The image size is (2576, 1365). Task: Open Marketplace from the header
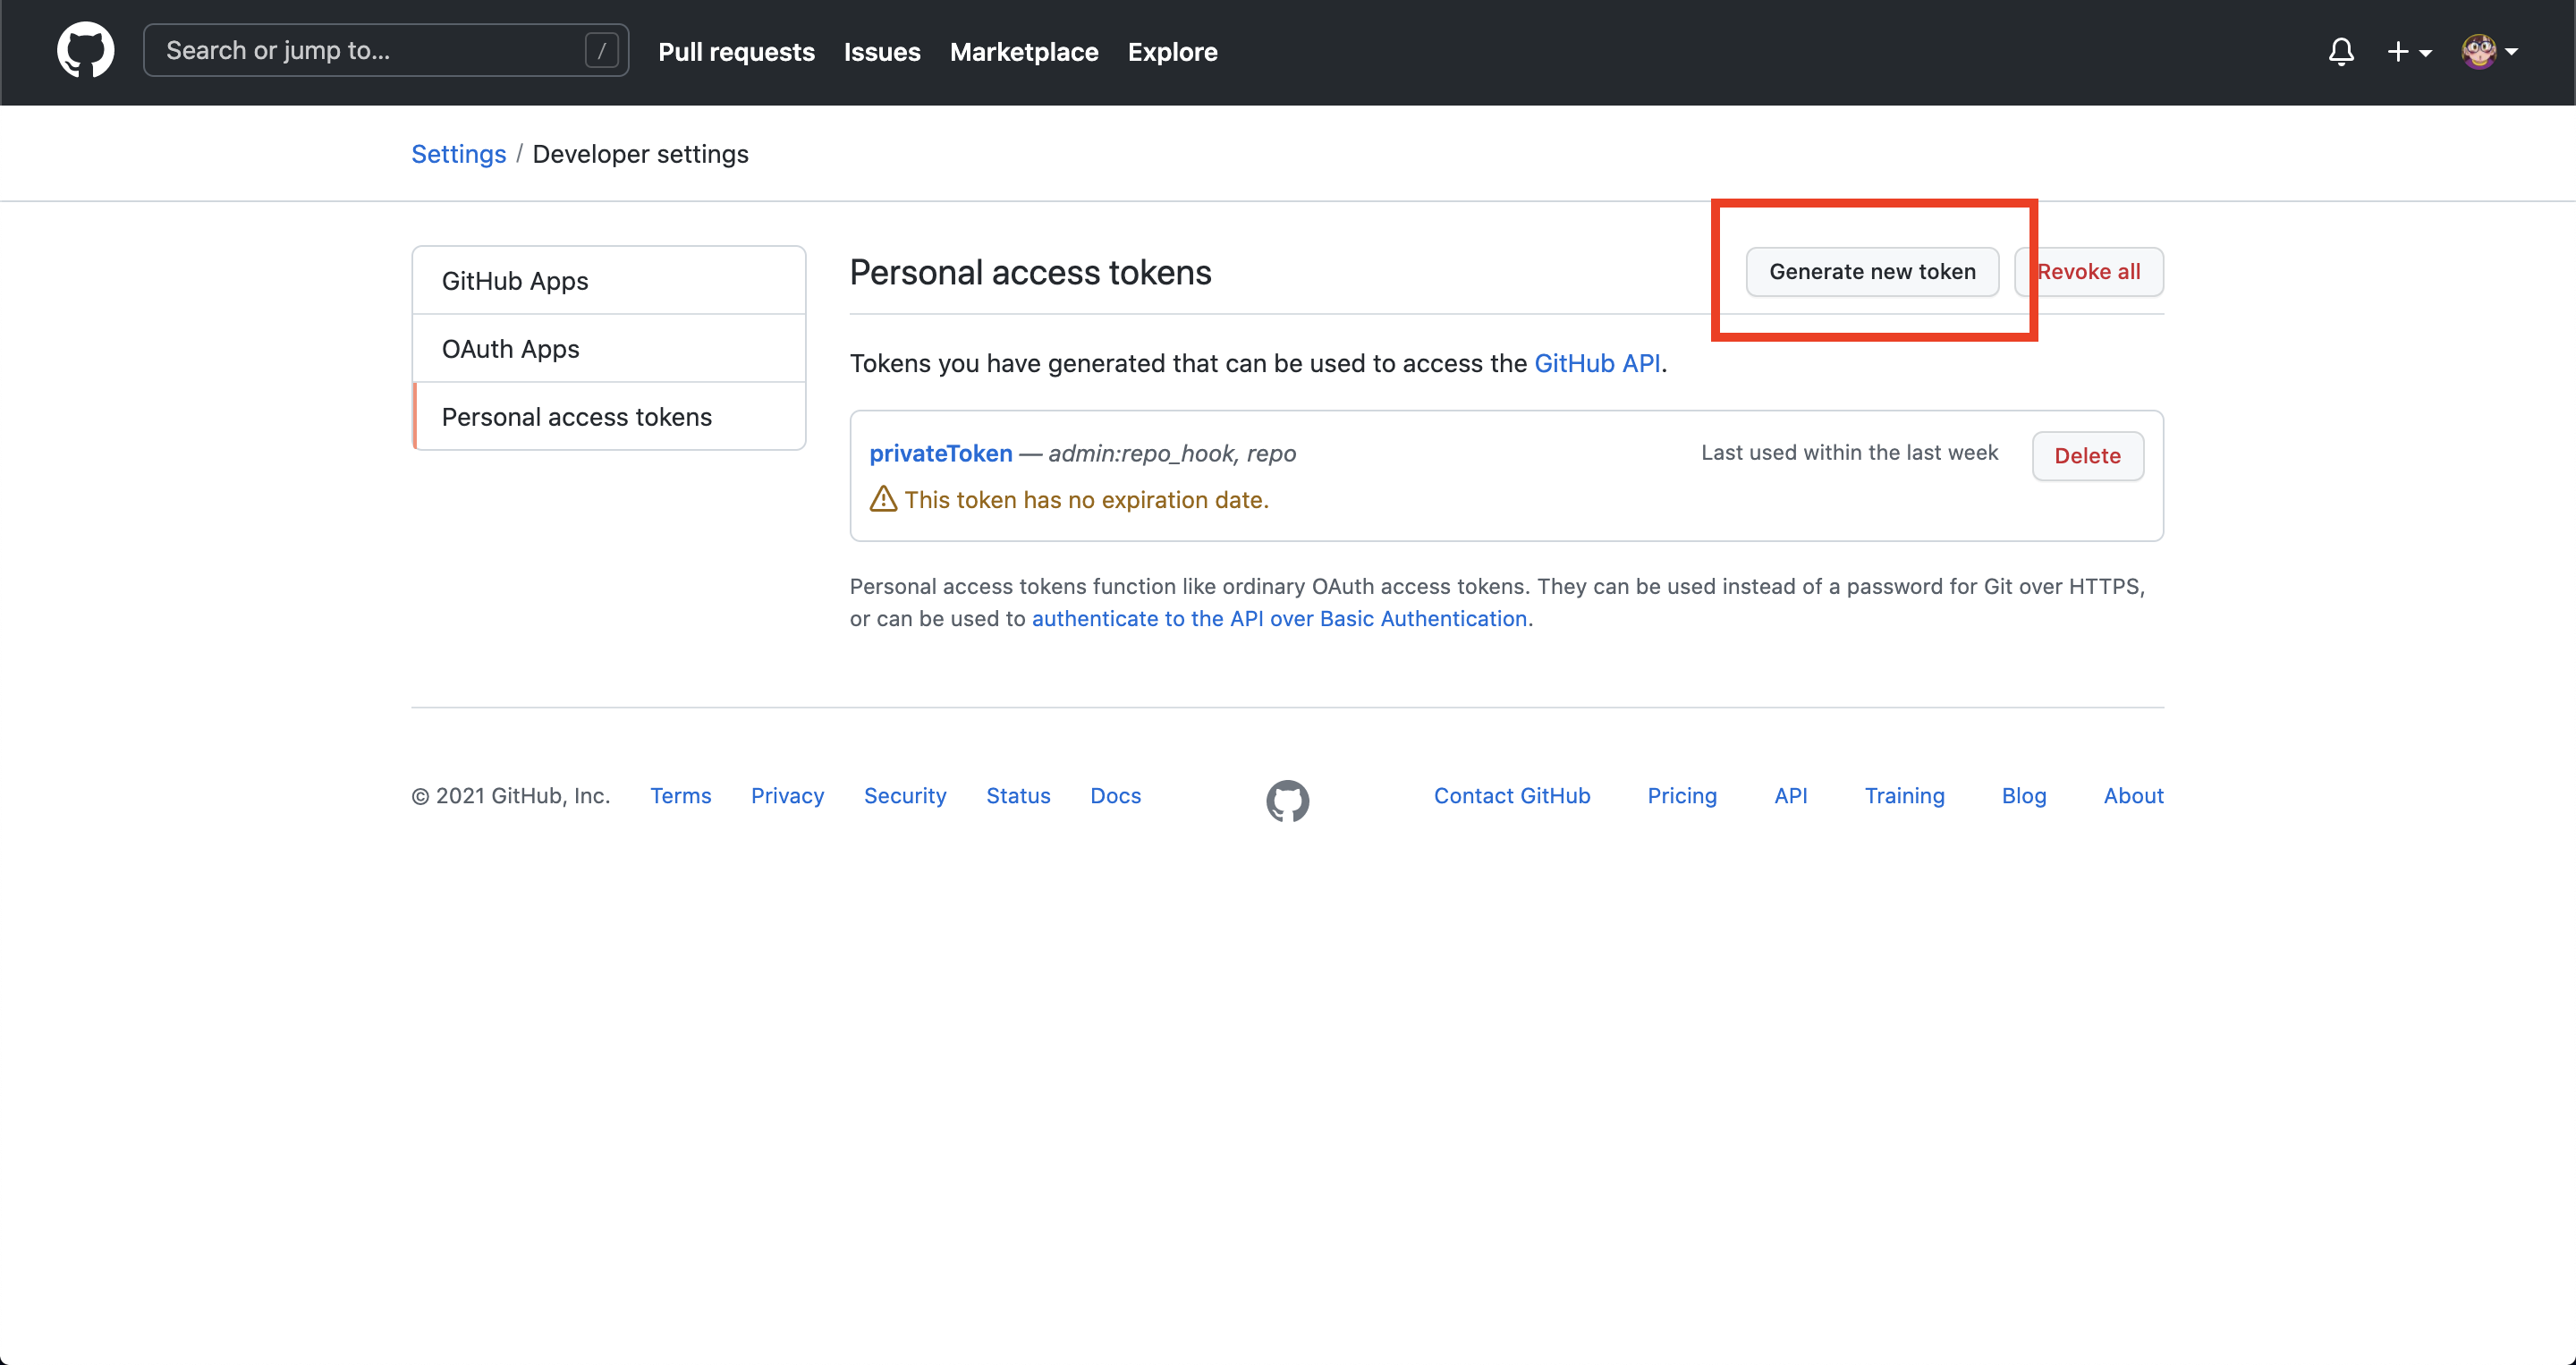pyautogui.click(x=1023, y=52)
